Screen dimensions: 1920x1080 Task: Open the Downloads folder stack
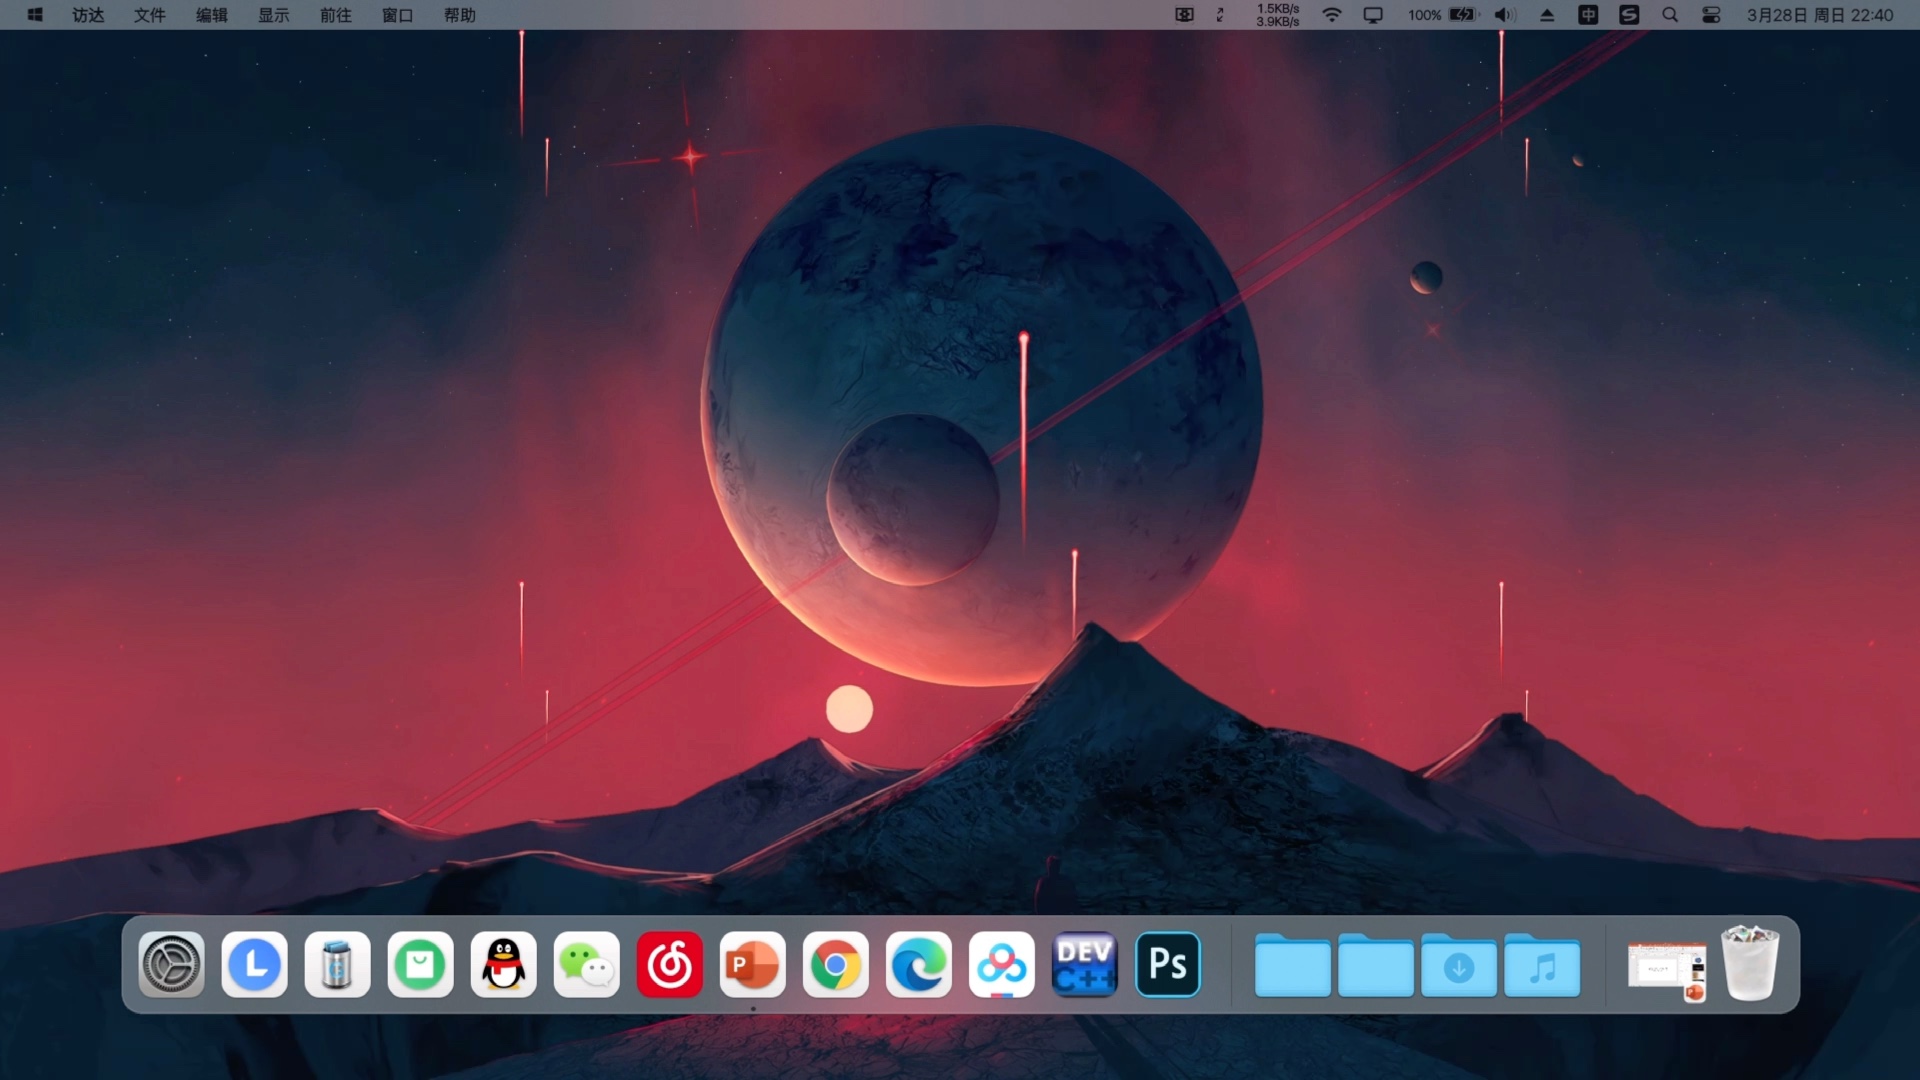(x=1458, y=966)
